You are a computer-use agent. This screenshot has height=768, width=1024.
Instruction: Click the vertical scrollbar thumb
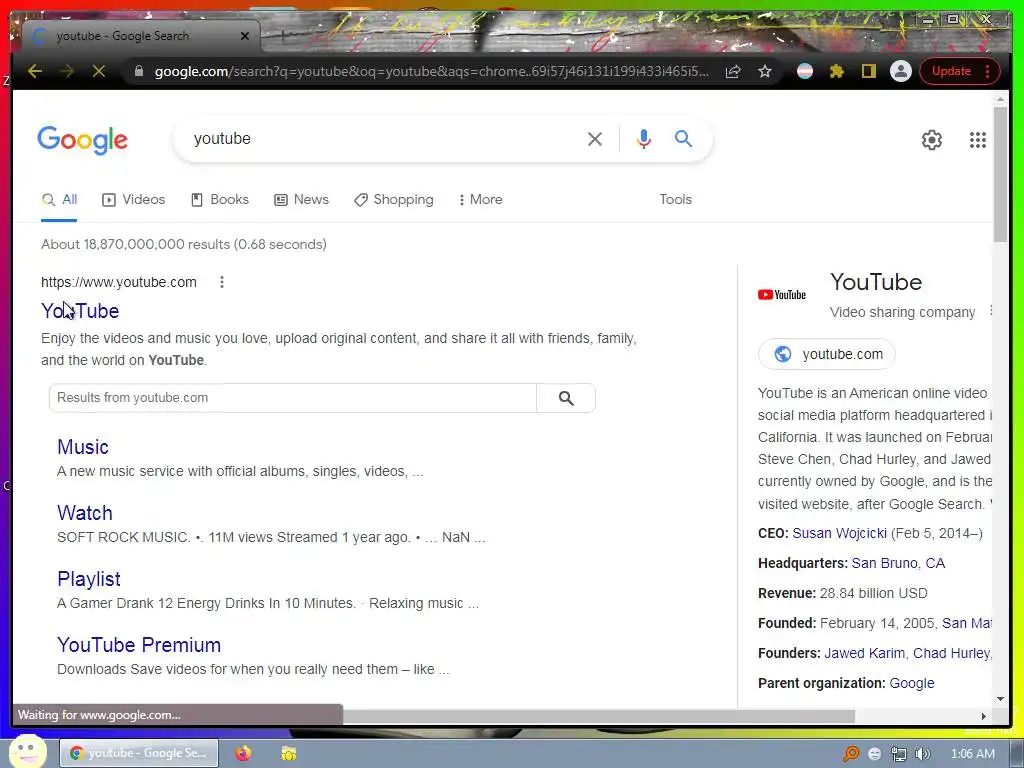point(1000,174)
